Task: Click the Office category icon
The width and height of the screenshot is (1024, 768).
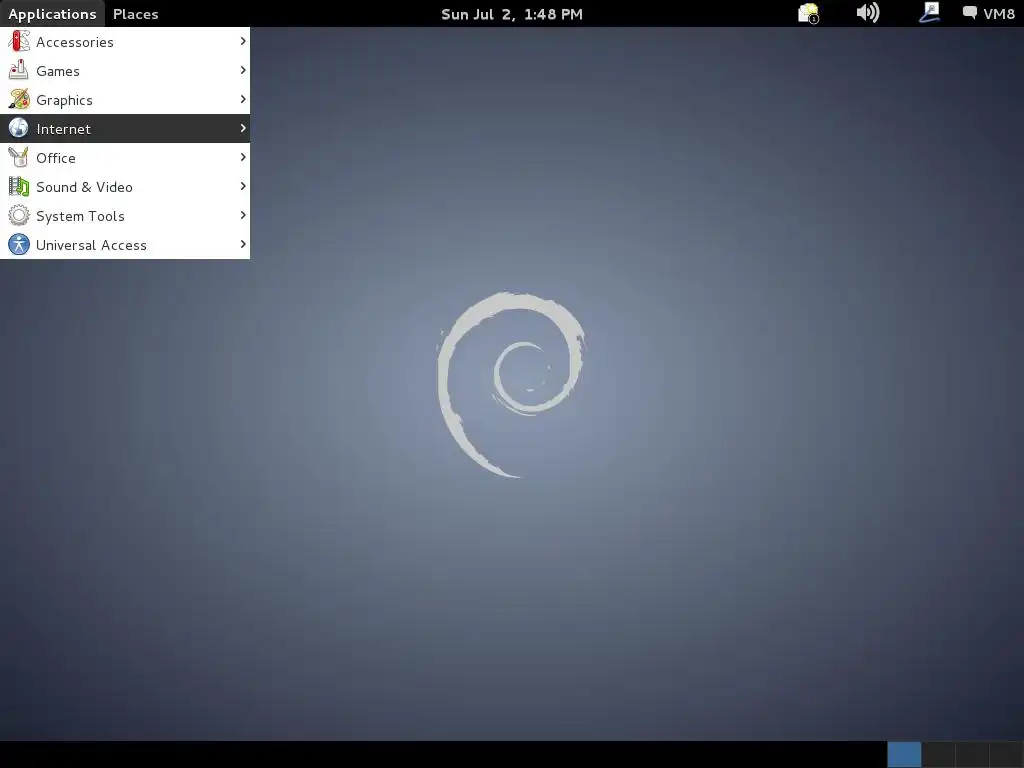Action: [19, 157]
